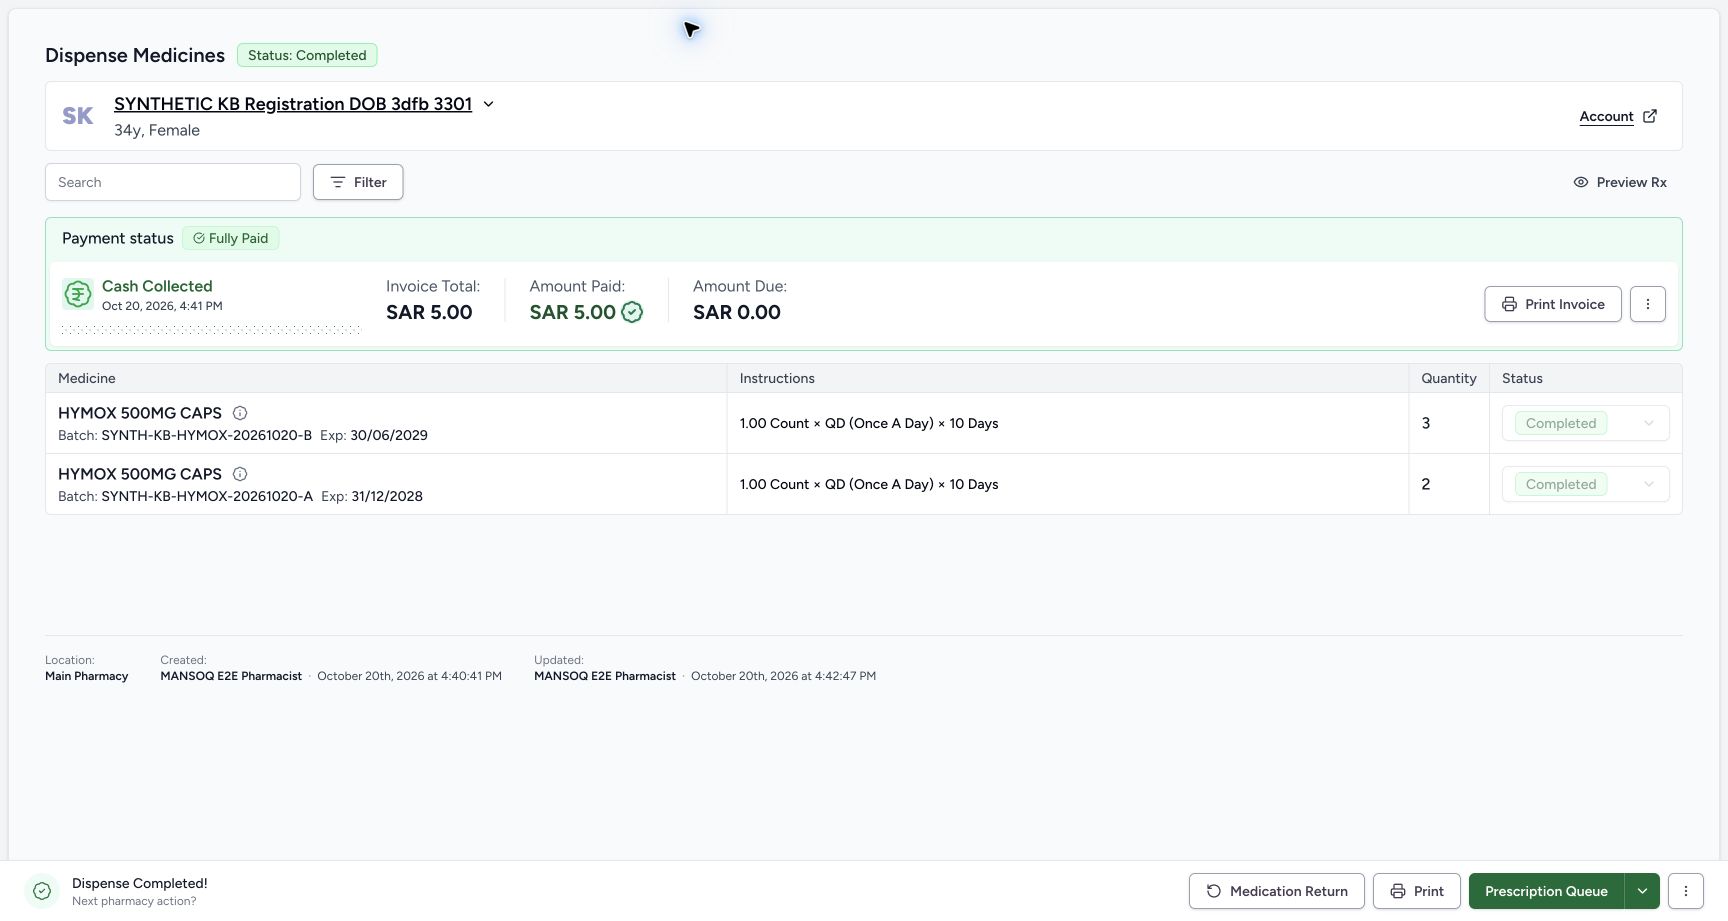This screenshot has width=1728, height=921.
Task: Click the info icon on the Batch-B HYMOX row
Action: pyautogui.click(x=240, y=413)
